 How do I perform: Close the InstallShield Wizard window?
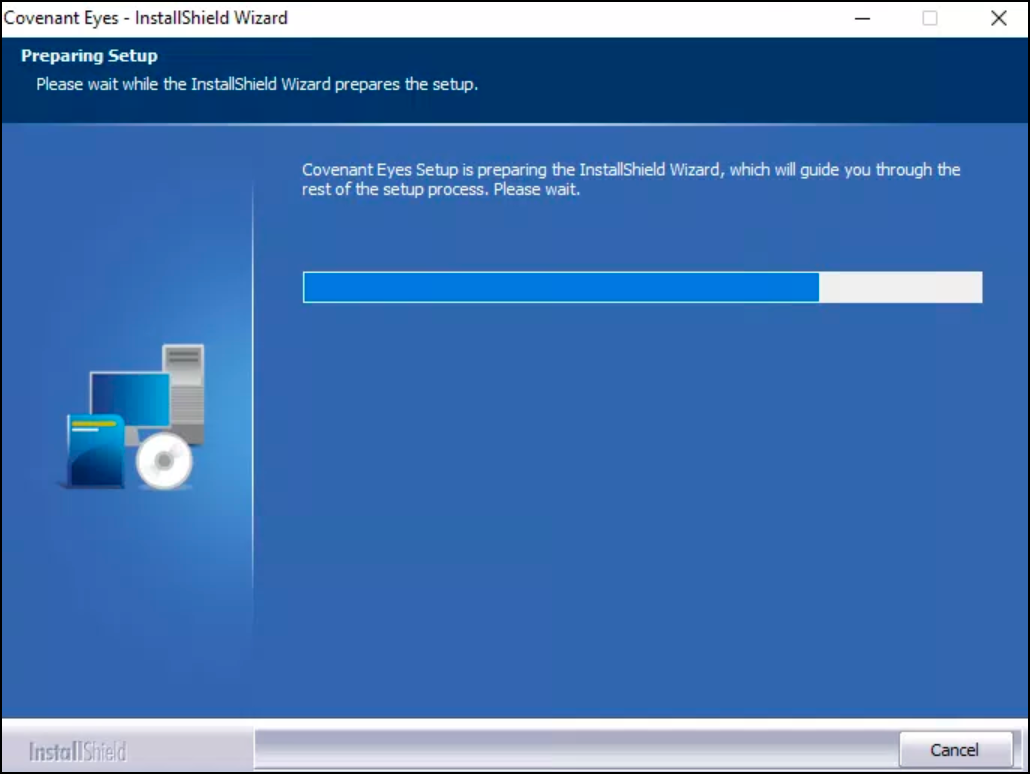coord(998,18)
